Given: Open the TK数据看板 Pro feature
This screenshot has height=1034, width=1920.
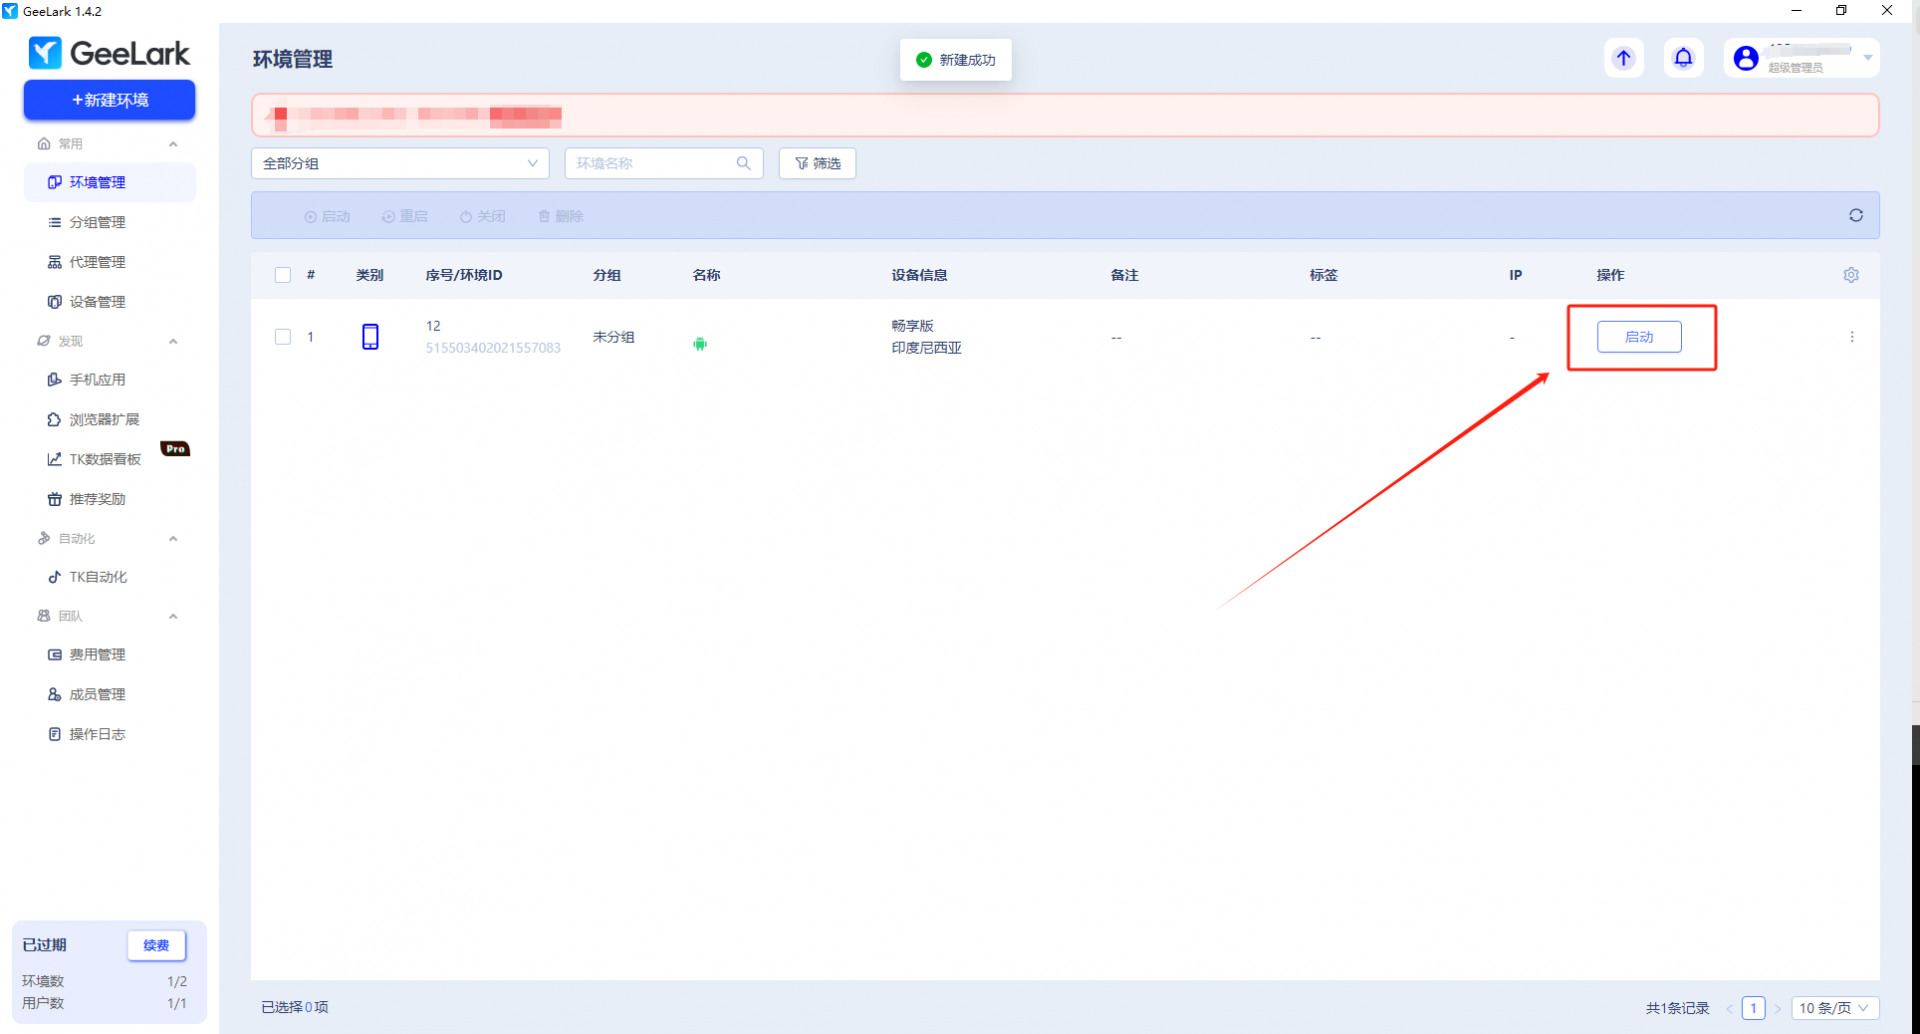Looking at the screenshot, I should [x=103, y=458].
